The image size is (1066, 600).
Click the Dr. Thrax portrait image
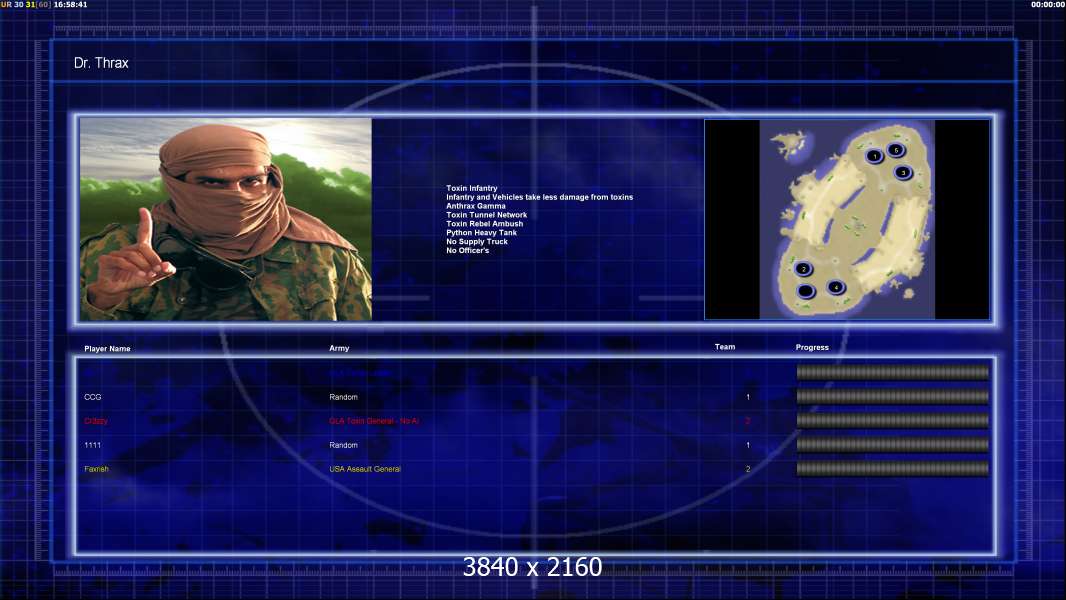[226, 219]
